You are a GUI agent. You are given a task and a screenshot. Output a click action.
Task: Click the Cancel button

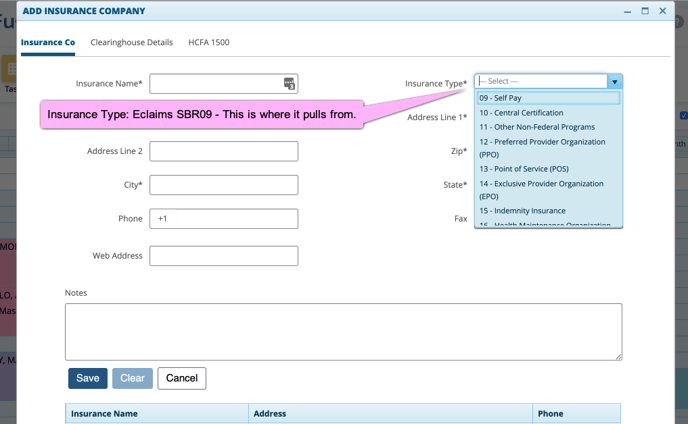(x=182, y=378)
